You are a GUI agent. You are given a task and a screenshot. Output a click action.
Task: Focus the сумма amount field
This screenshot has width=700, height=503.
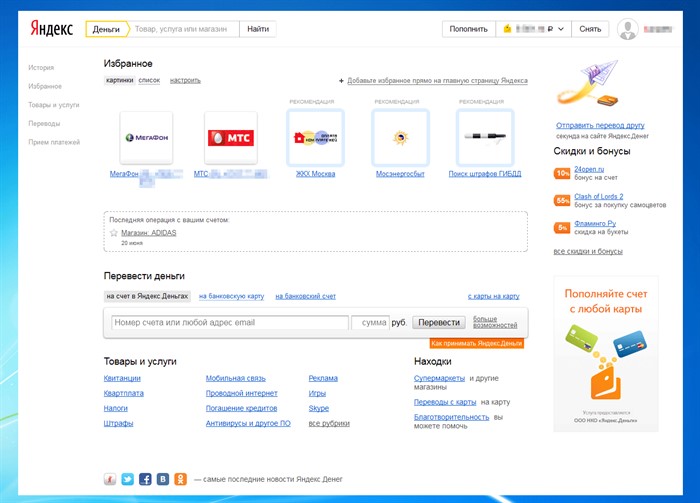coord(370,322)
